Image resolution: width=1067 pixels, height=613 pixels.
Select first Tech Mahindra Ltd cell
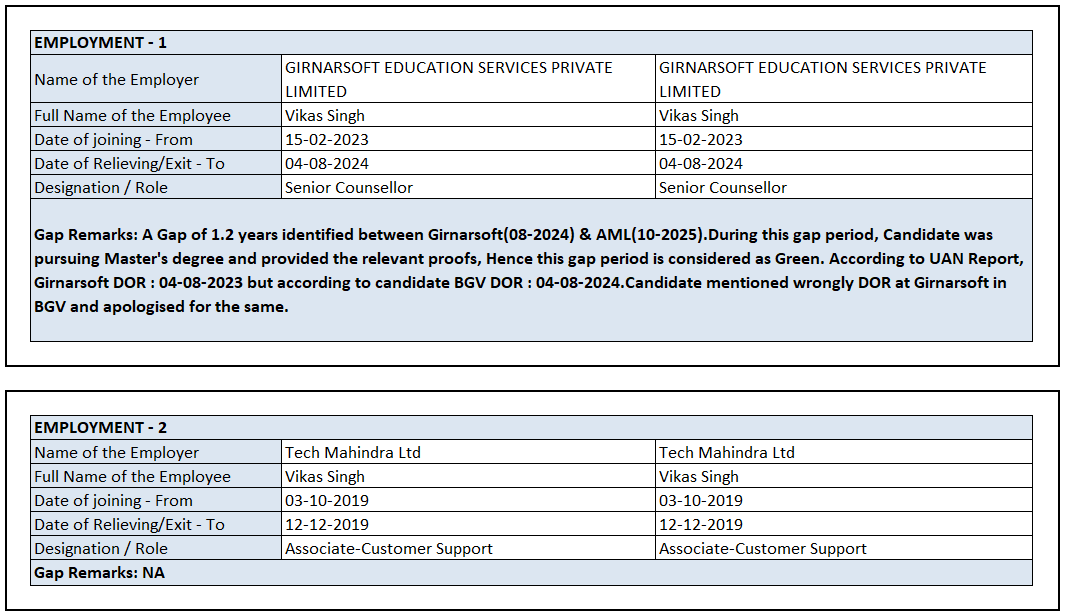468,452
